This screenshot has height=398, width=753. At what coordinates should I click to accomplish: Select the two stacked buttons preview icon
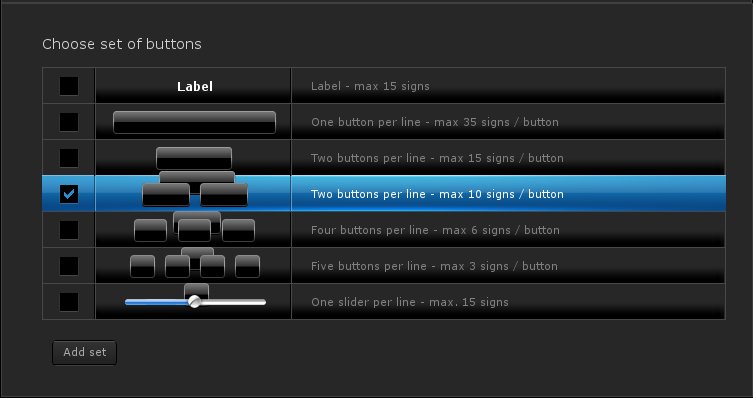pyautogui.click(x=194, y=158)
